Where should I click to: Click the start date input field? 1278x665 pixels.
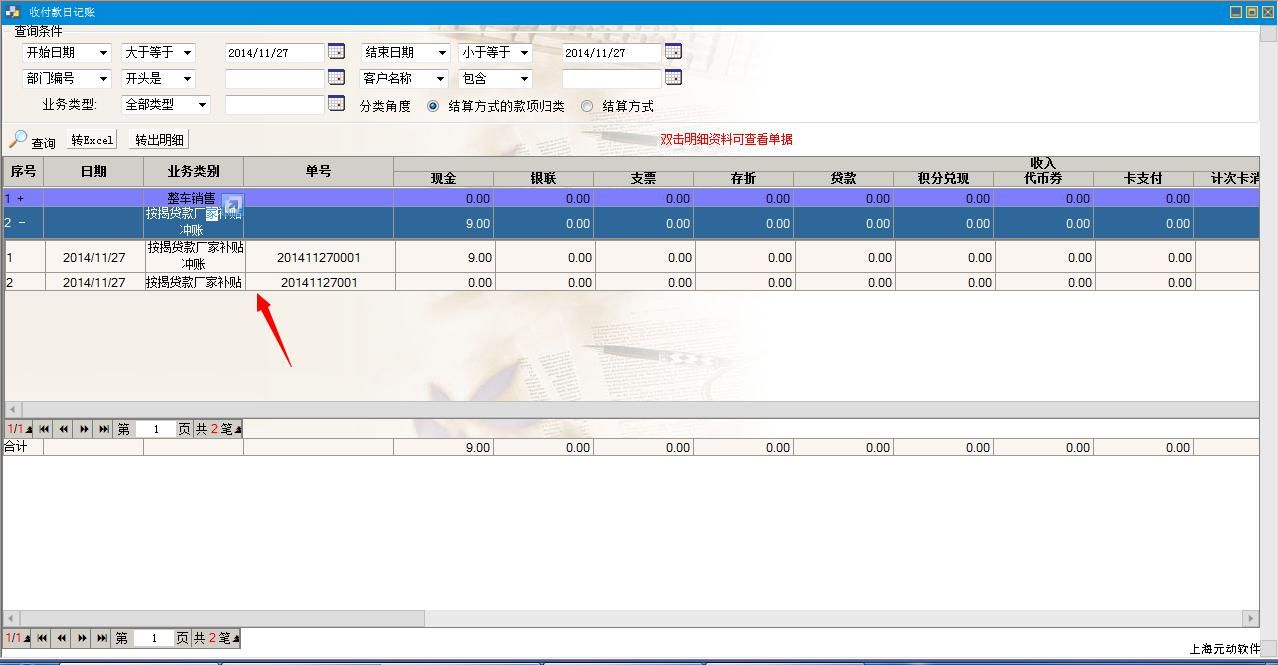coord(274,53)
